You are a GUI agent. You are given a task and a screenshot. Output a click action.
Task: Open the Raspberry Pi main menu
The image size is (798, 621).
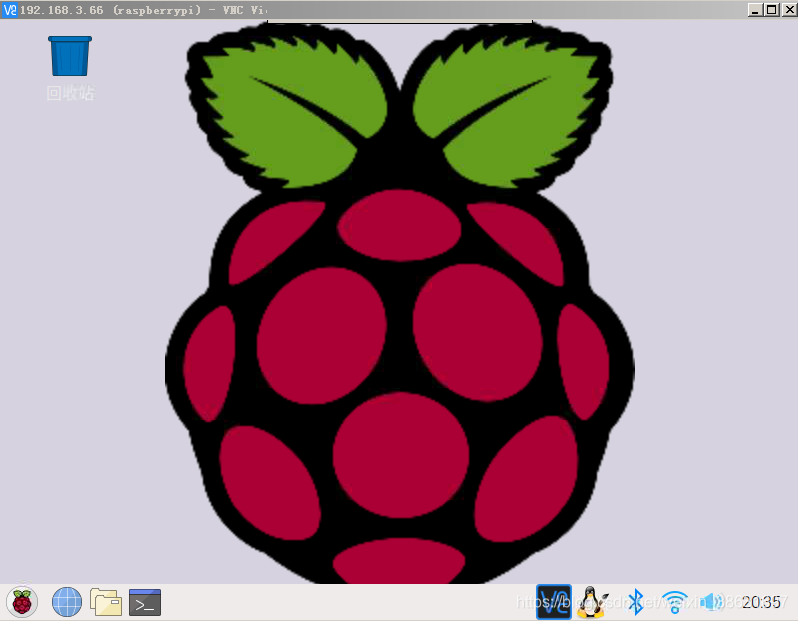coord(22,602)
